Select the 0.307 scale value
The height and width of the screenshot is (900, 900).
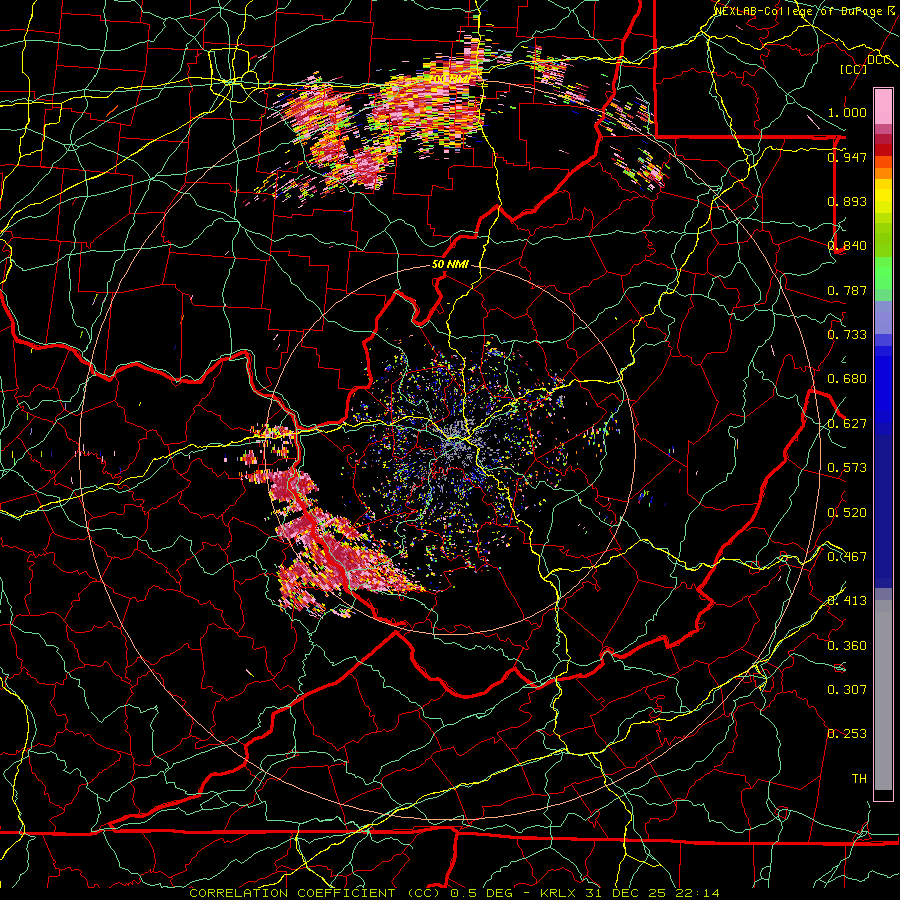click(x=847, y=690)
